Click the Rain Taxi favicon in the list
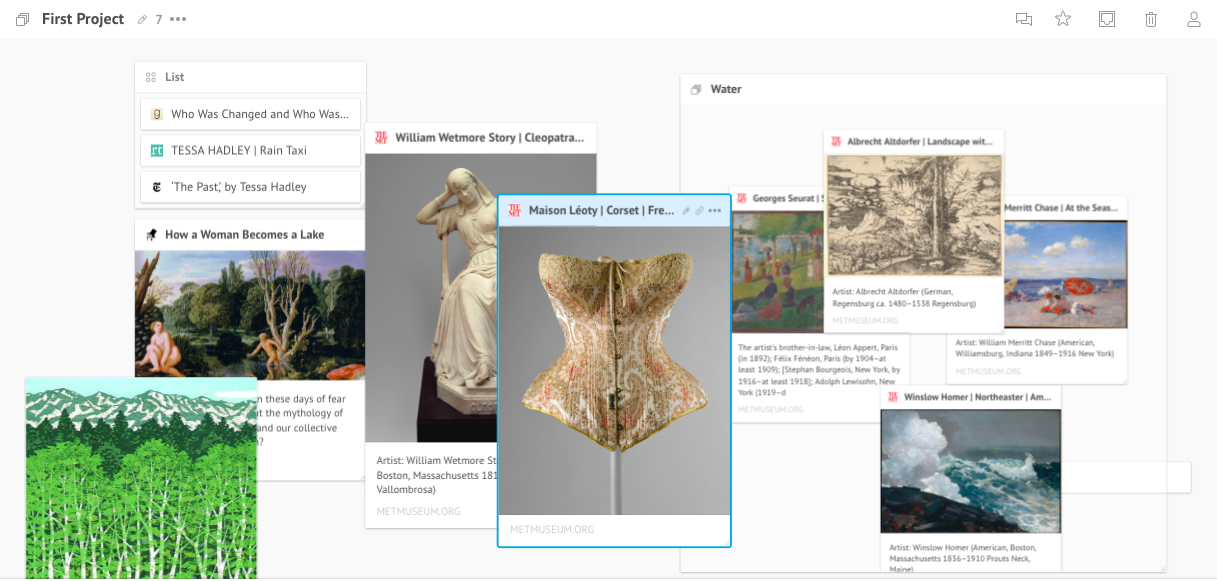Screen dimensions: 1217x581 (157, 150)
